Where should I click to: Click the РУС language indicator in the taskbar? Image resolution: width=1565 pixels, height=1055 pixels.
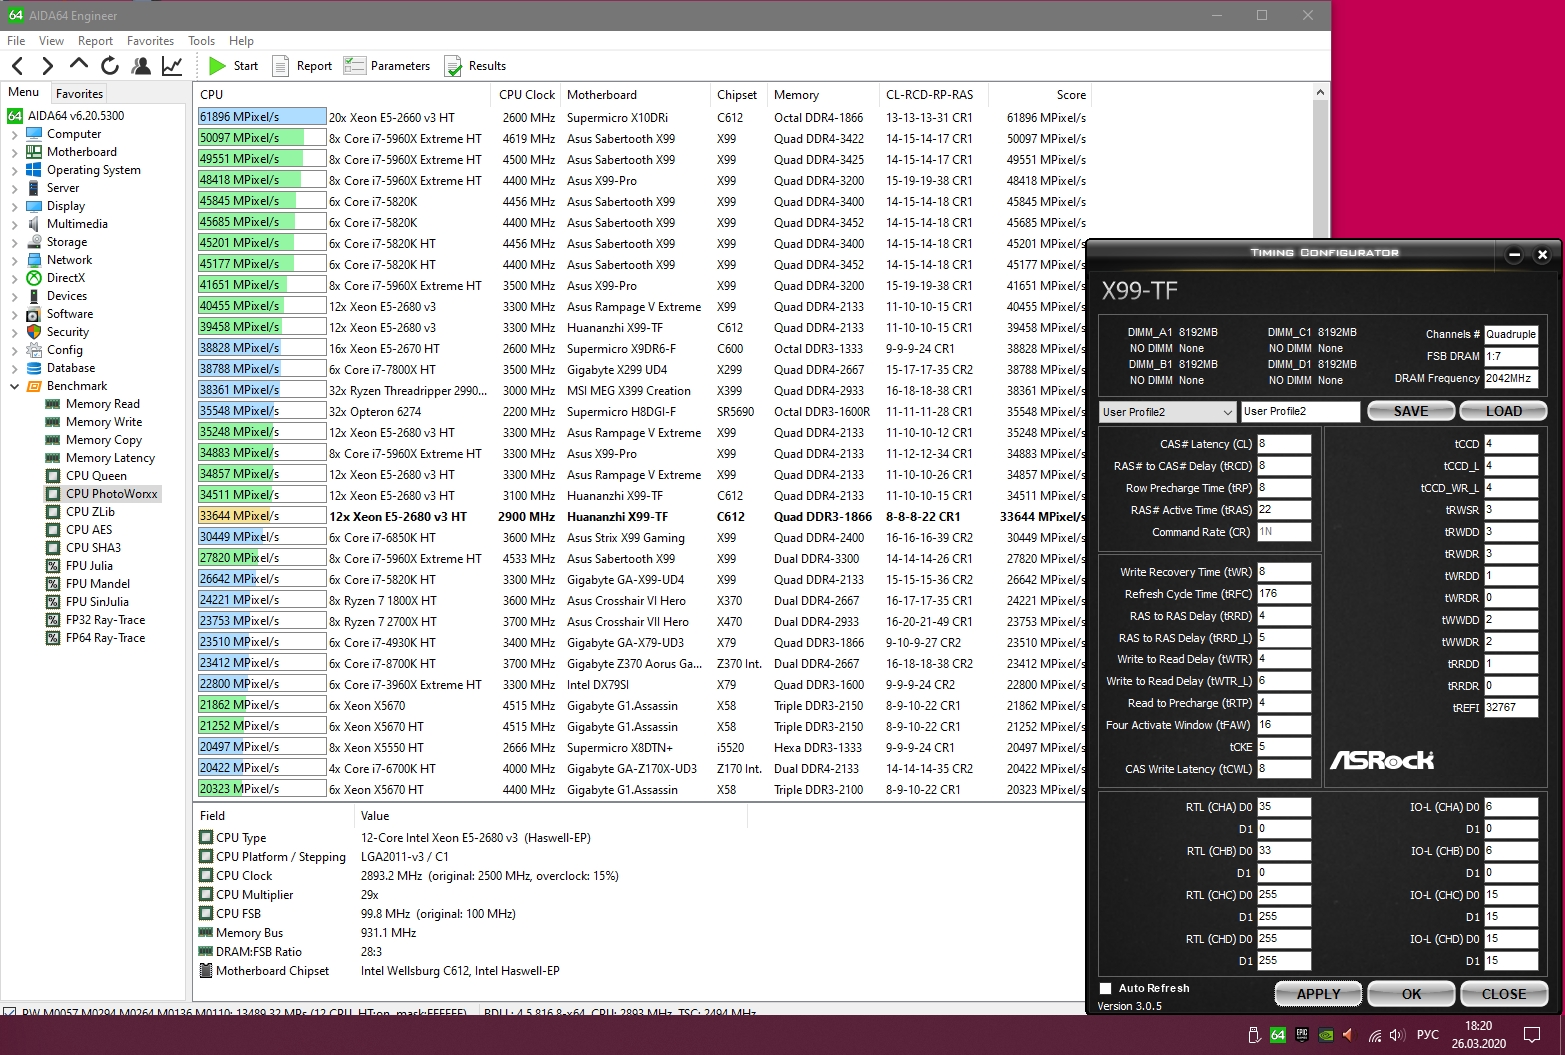pyautogui.click(x=1428, y=1035)
